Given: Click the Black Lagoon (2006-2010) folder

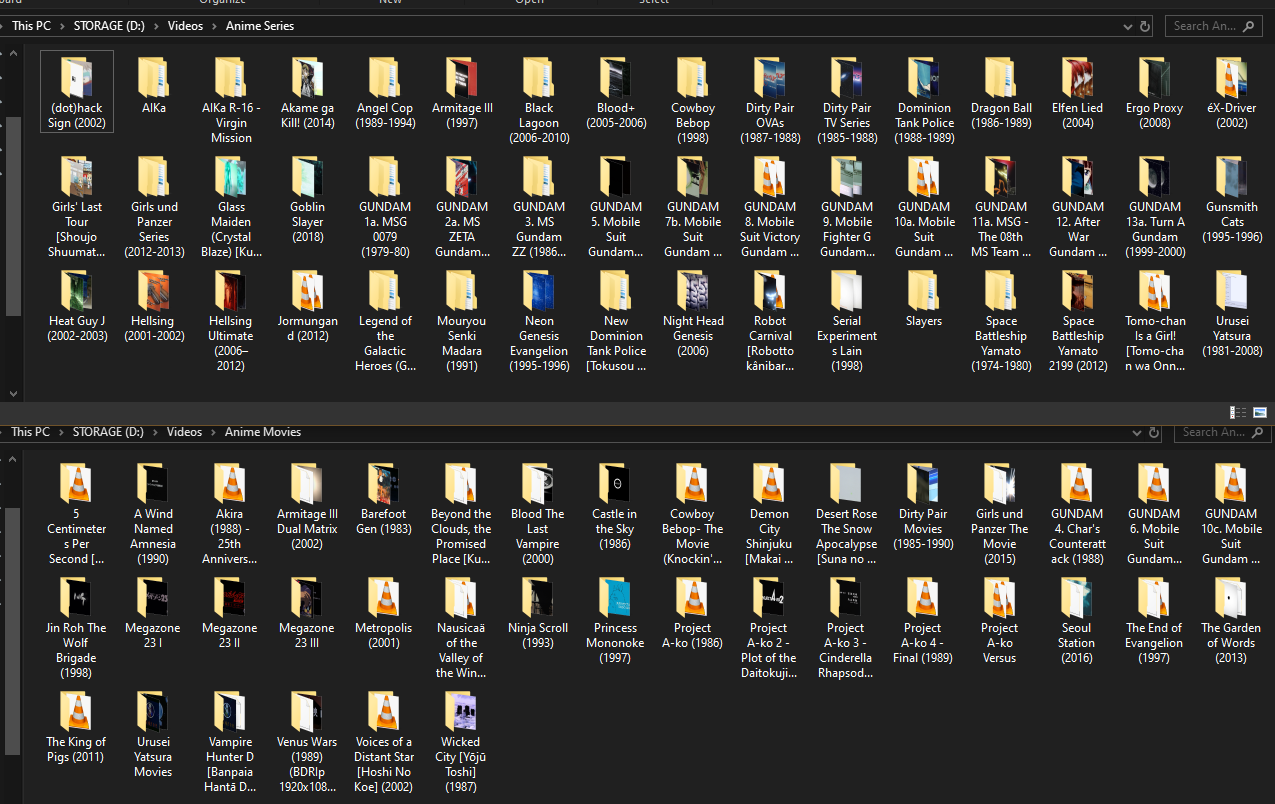Looking at the screenshot, I should (x=539, y=98).
